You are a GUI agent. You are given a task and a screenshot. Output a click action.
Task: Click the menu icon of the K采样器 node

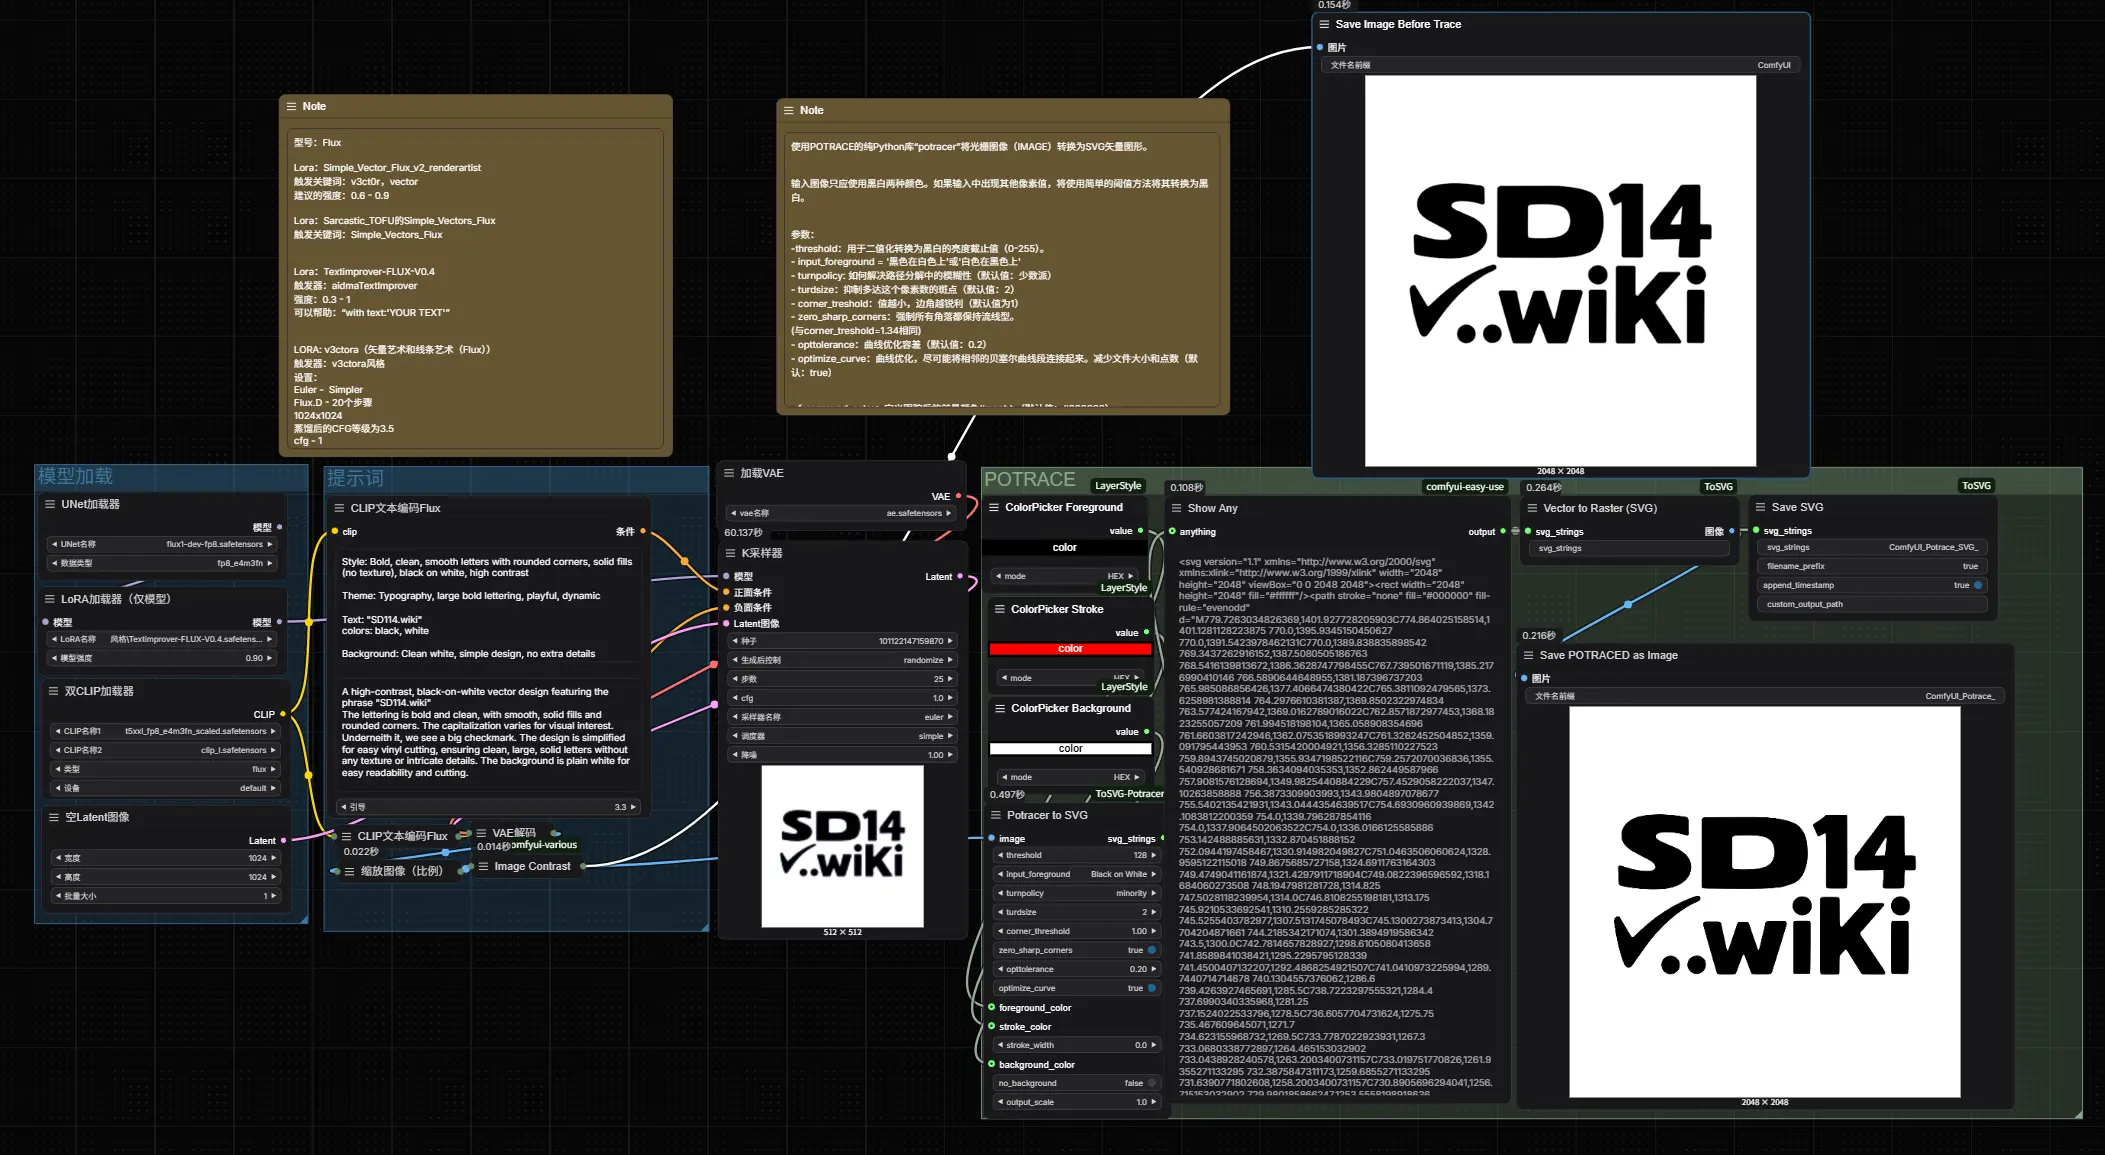coord(730,552)
